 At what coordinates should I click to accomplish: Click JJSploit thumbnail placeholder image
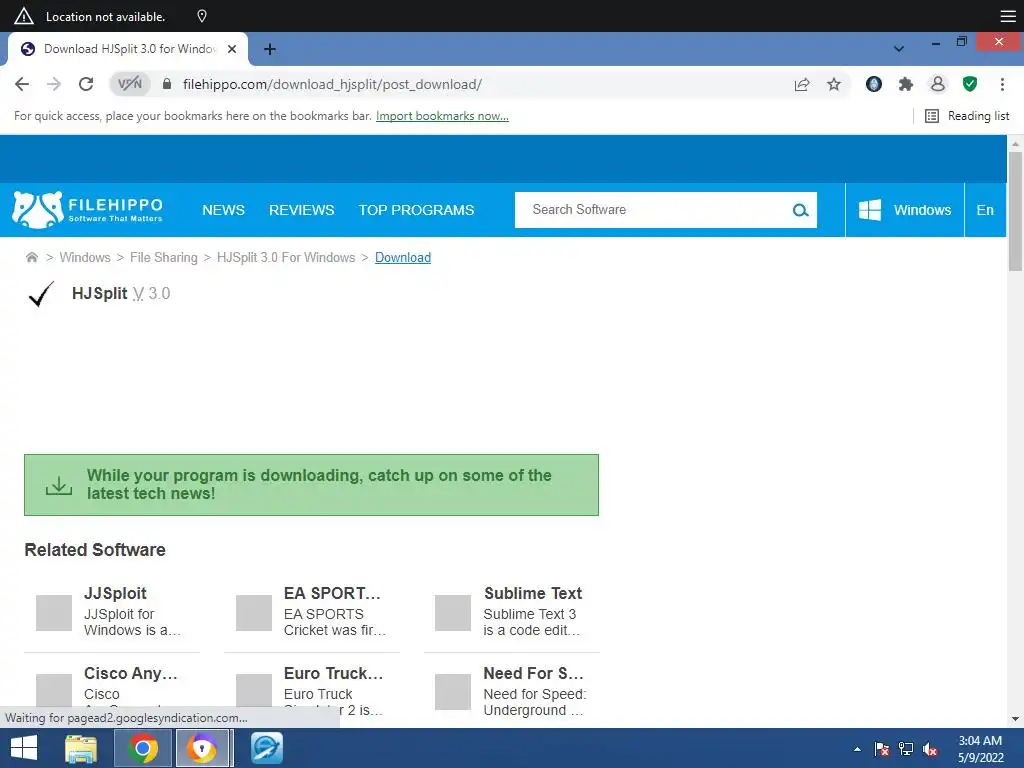click(x=54, y=613)
